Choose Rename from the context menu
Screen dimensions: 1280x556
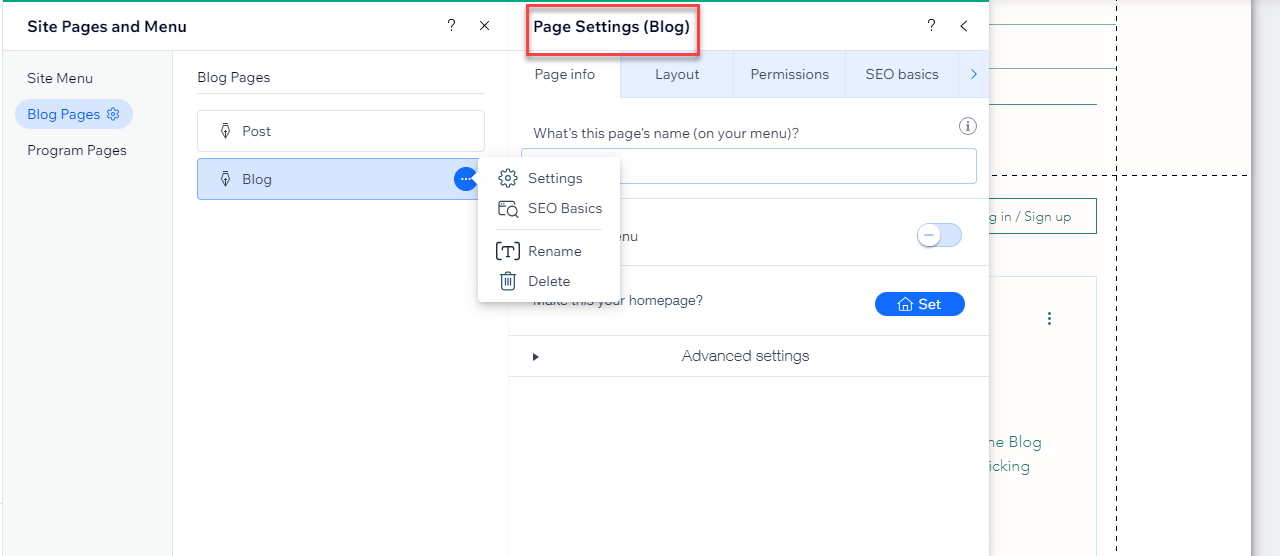[x=549, y=251]
